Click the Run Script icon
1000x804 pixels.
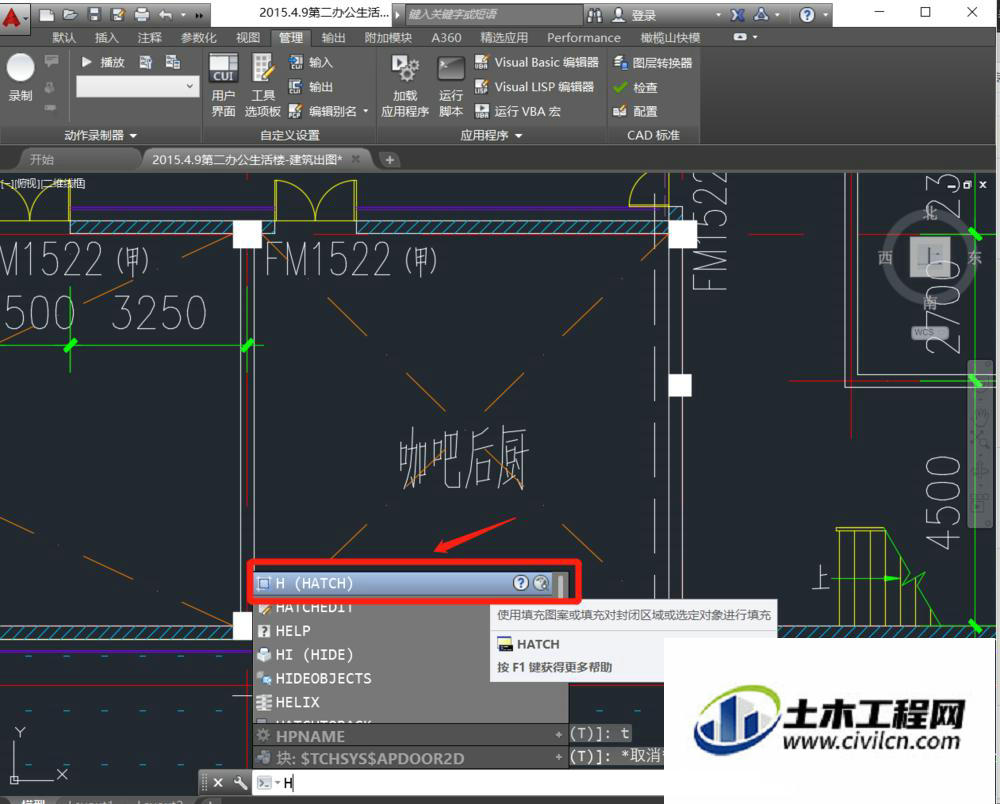(x=451, y=69)
